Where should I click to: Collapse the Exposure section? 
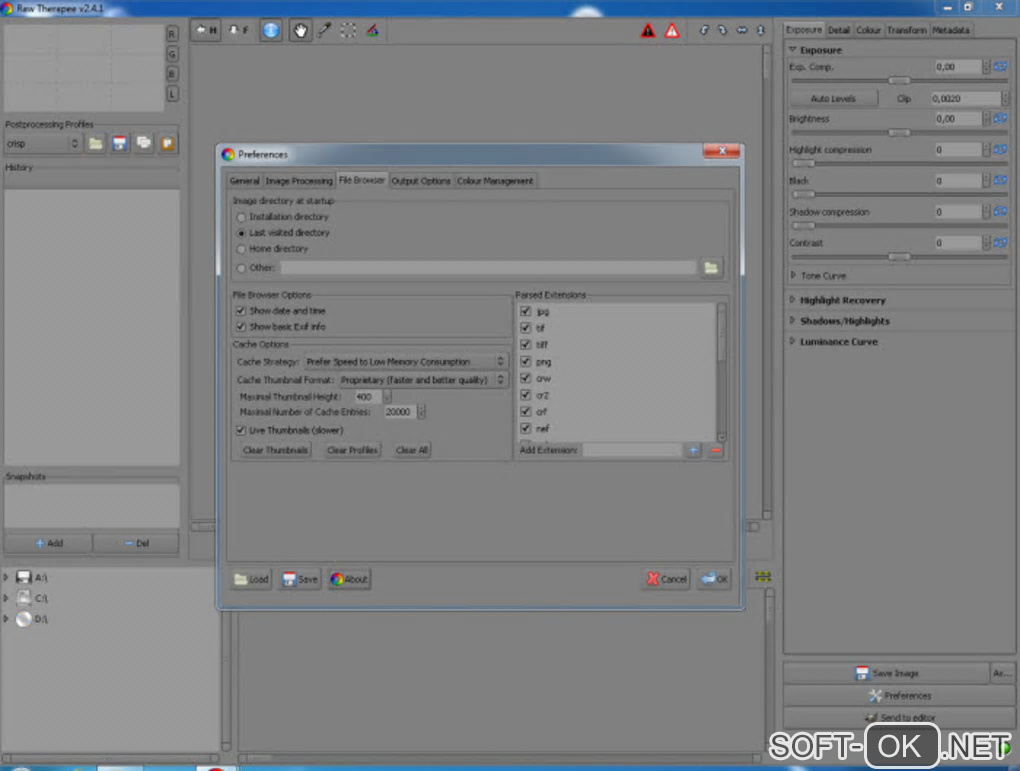[x=792, y=49]
